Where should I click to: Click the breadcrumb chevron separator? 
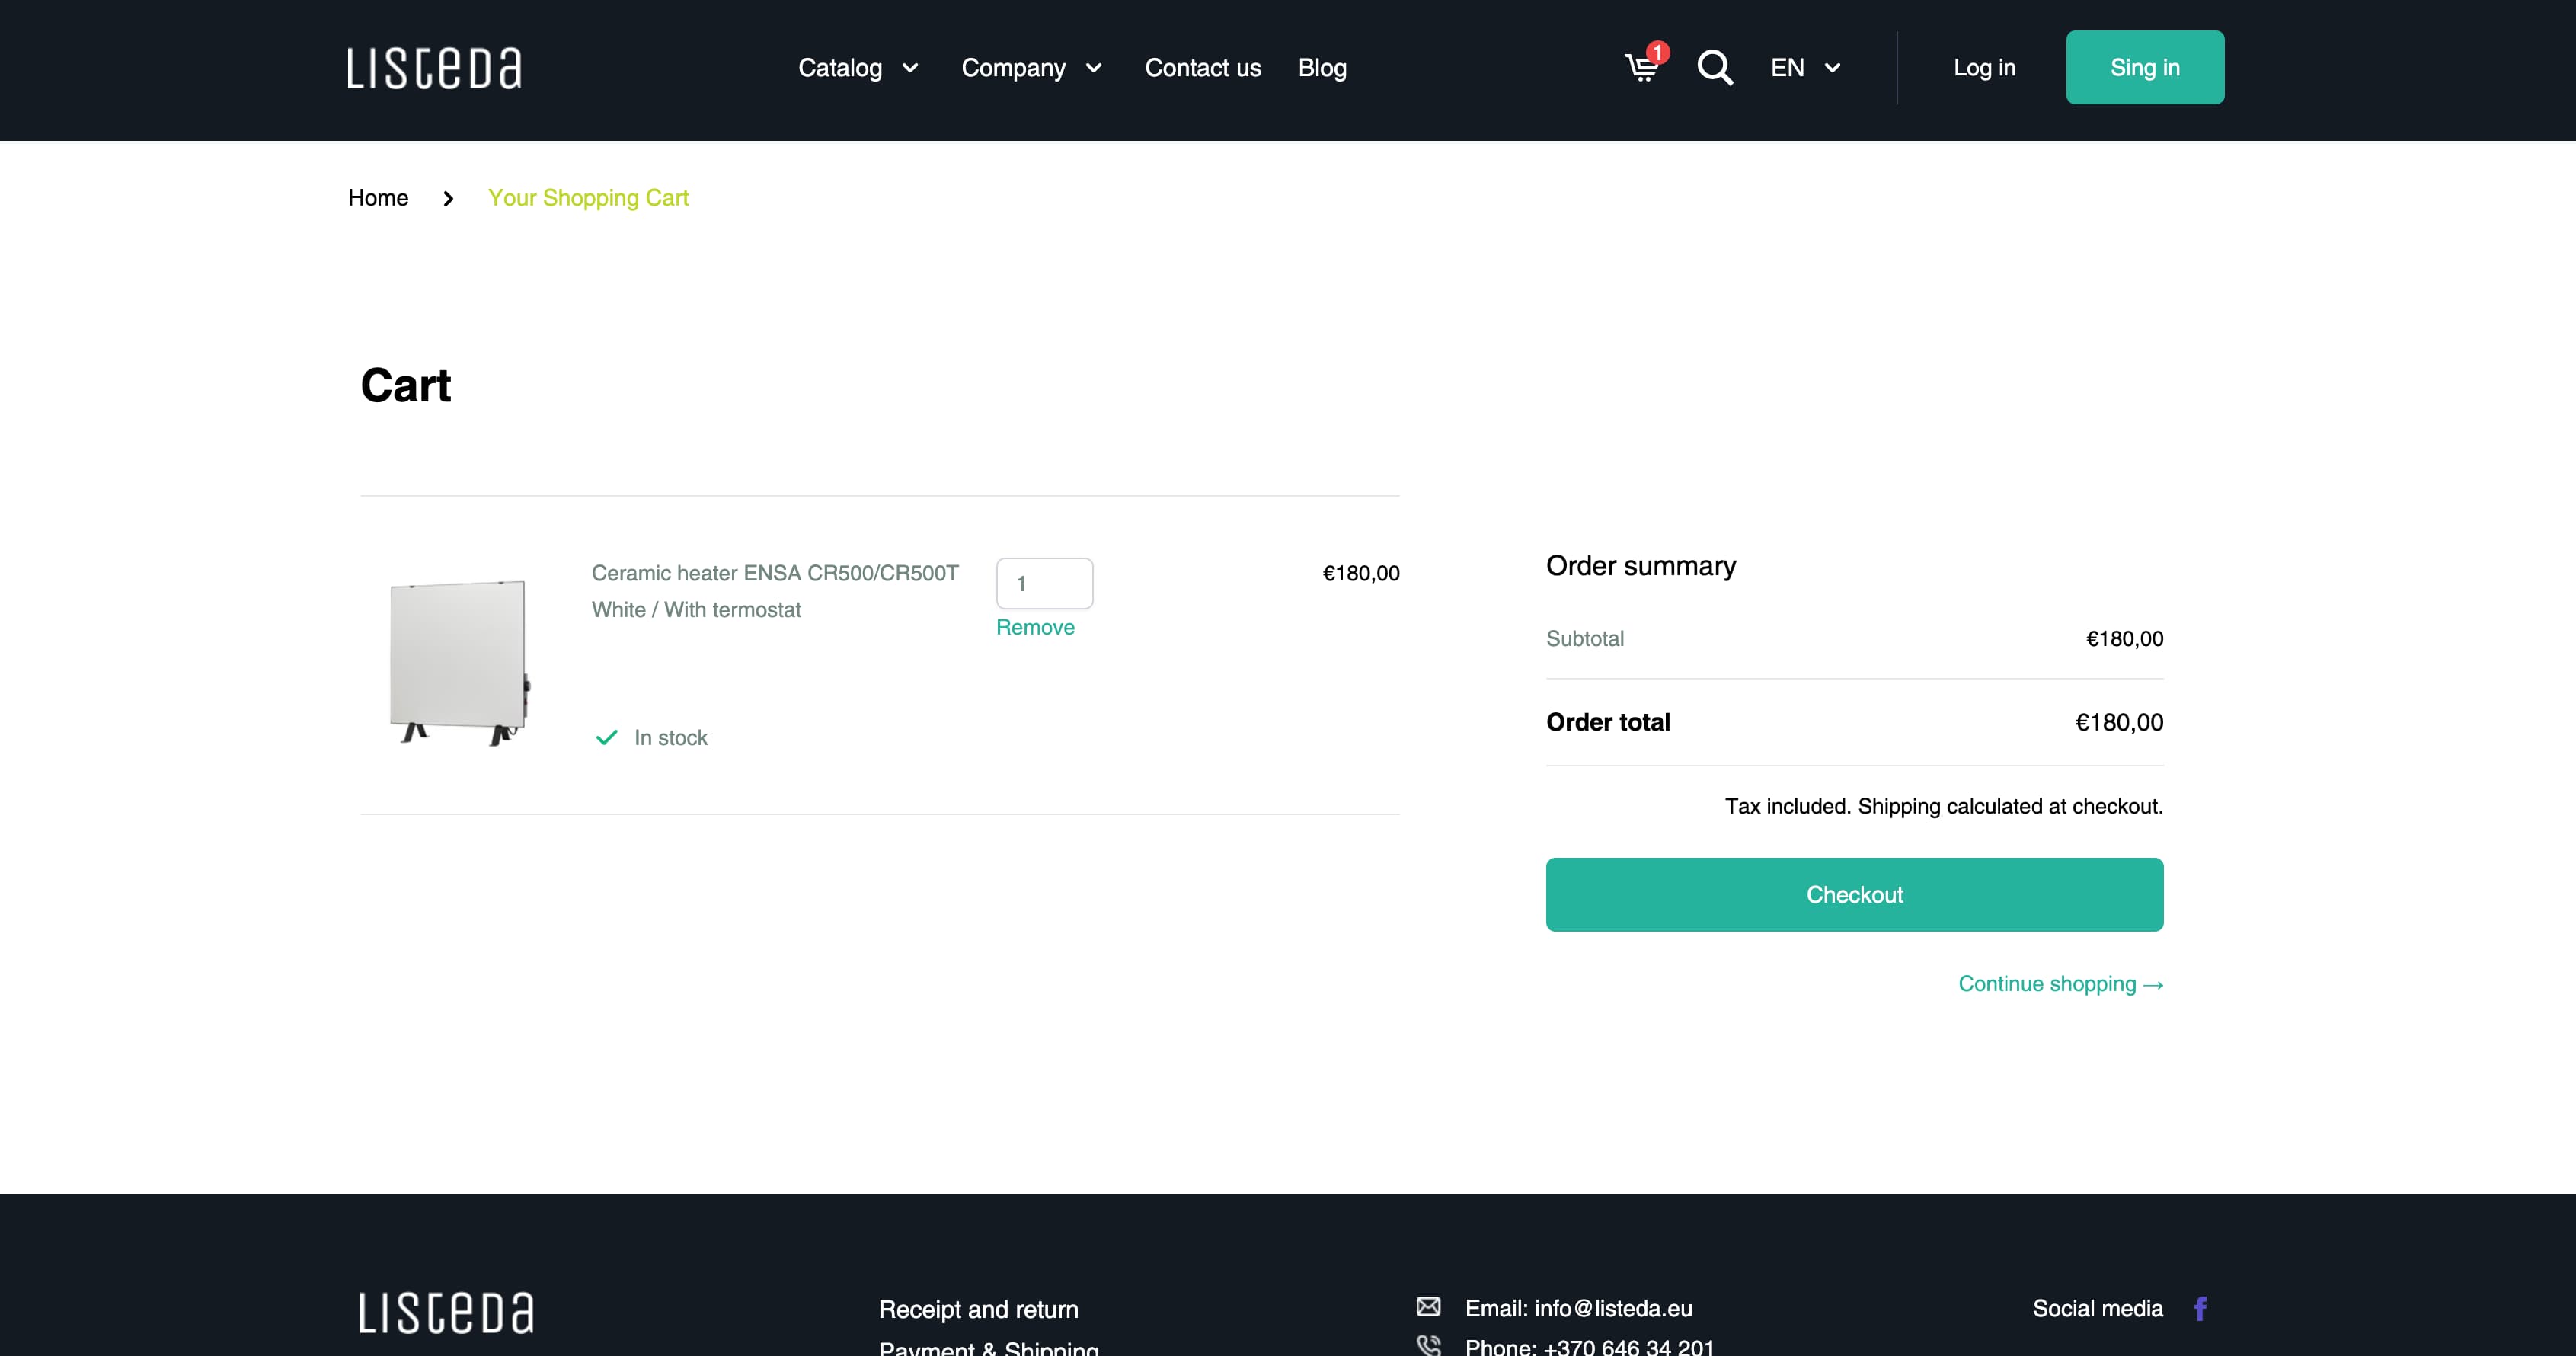(x=448, y=198)
